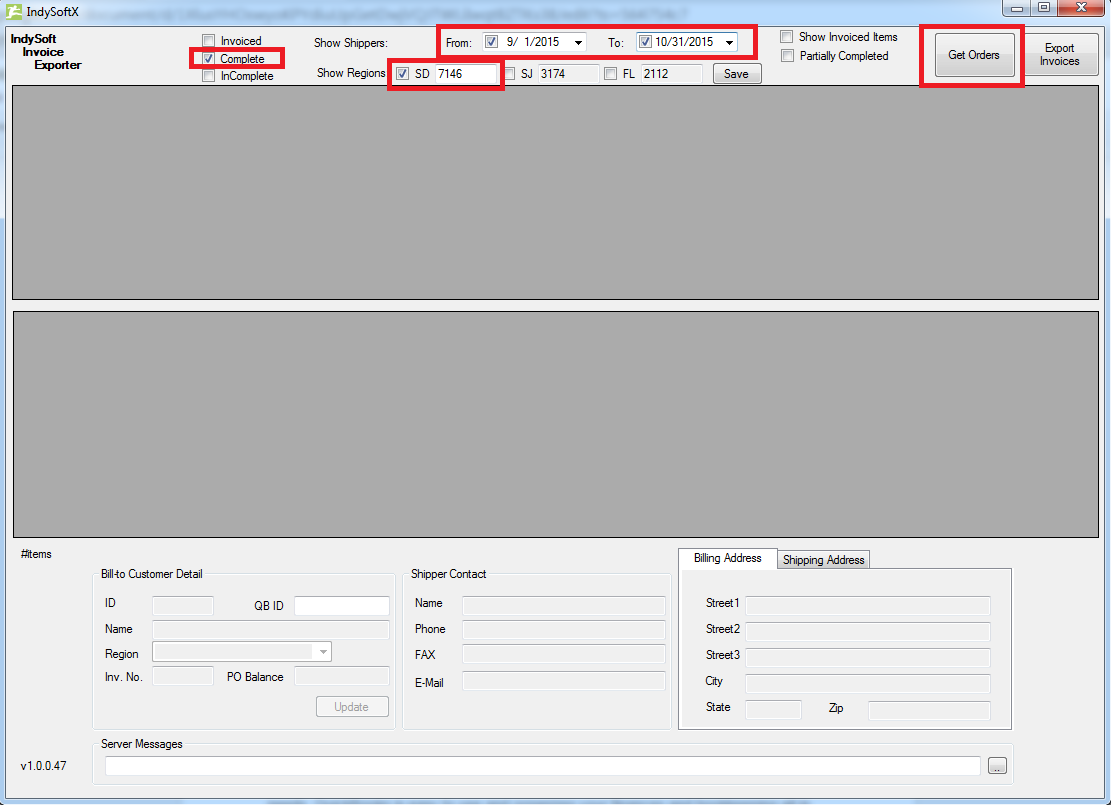
Task: Open server messages ellipsis button
Action: [998, 766]
